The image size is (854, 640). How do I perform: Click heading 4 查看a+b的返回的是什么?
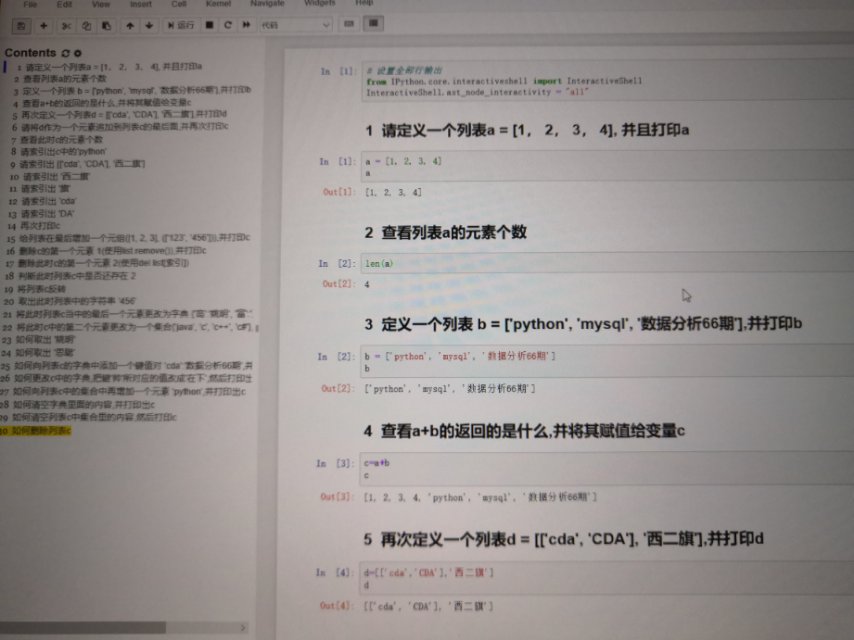[x=524, y=431]
